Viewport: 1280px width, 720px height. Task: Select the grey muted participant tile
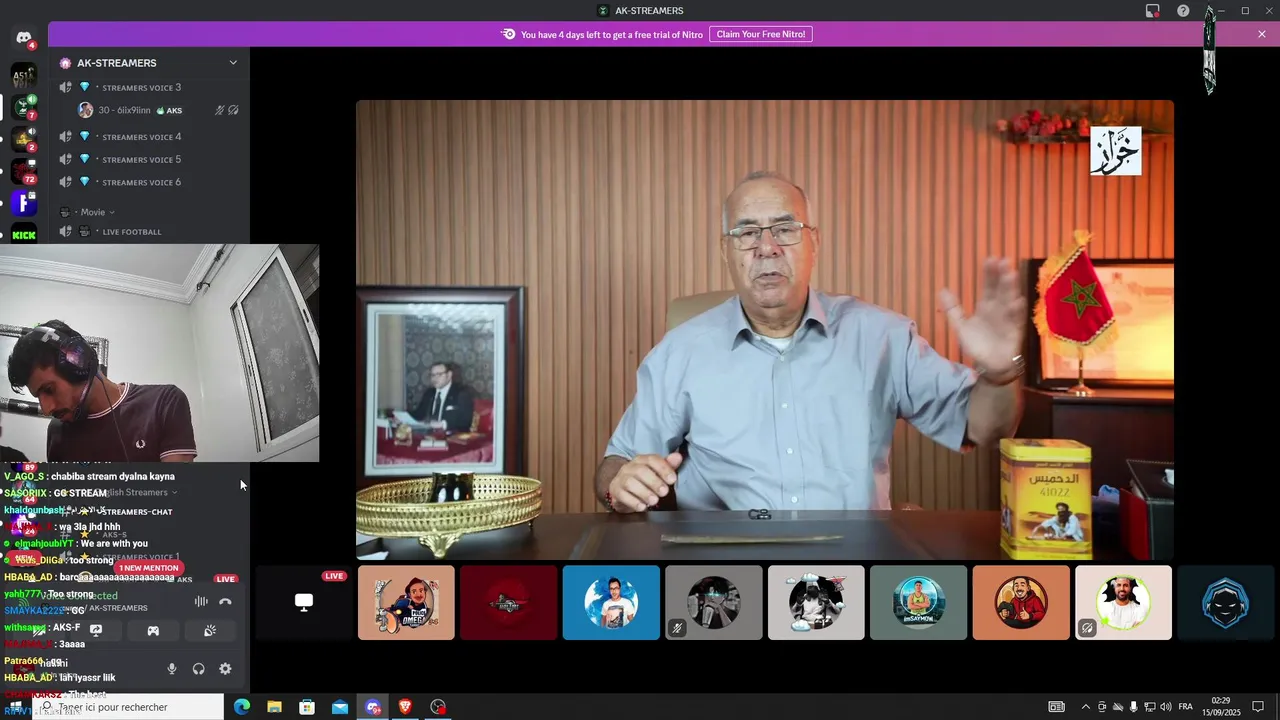pyautogui.click(x=714, y=602)
